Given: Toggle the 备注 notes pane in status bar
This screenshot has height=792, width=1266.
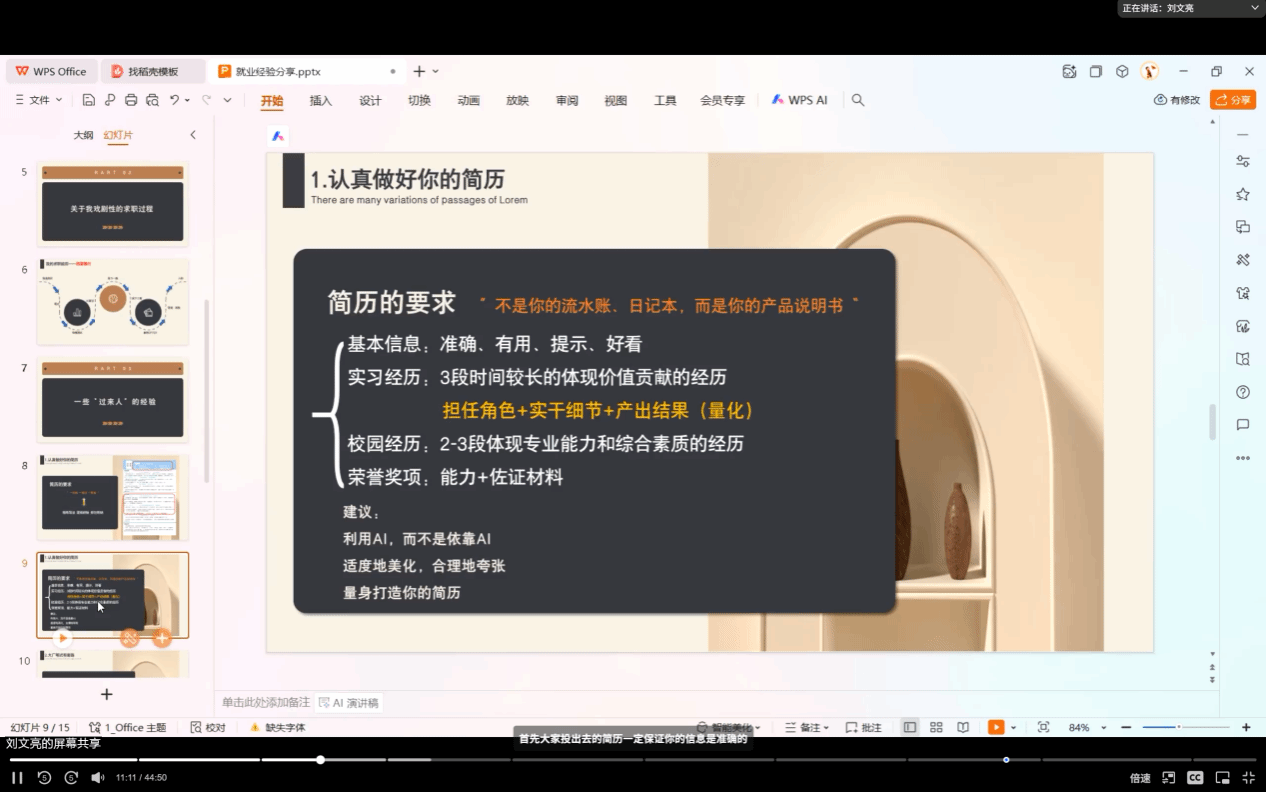Looking at the screenshot, I should click(806, 727).
